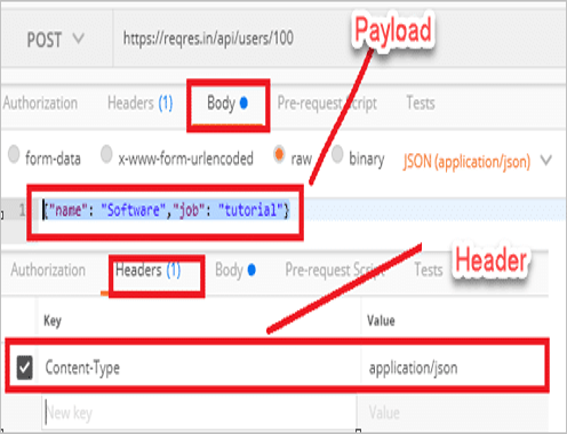This screenshot has height=434, width=567.
Task: Open upper Tests tab
Action: pyautogui.click(x=421, y=103)
